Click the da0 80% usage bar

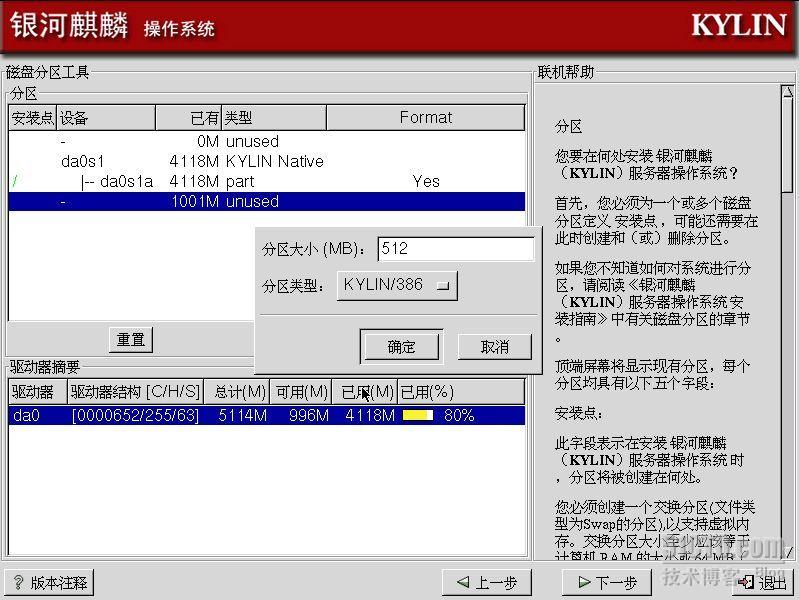(418, 415)
